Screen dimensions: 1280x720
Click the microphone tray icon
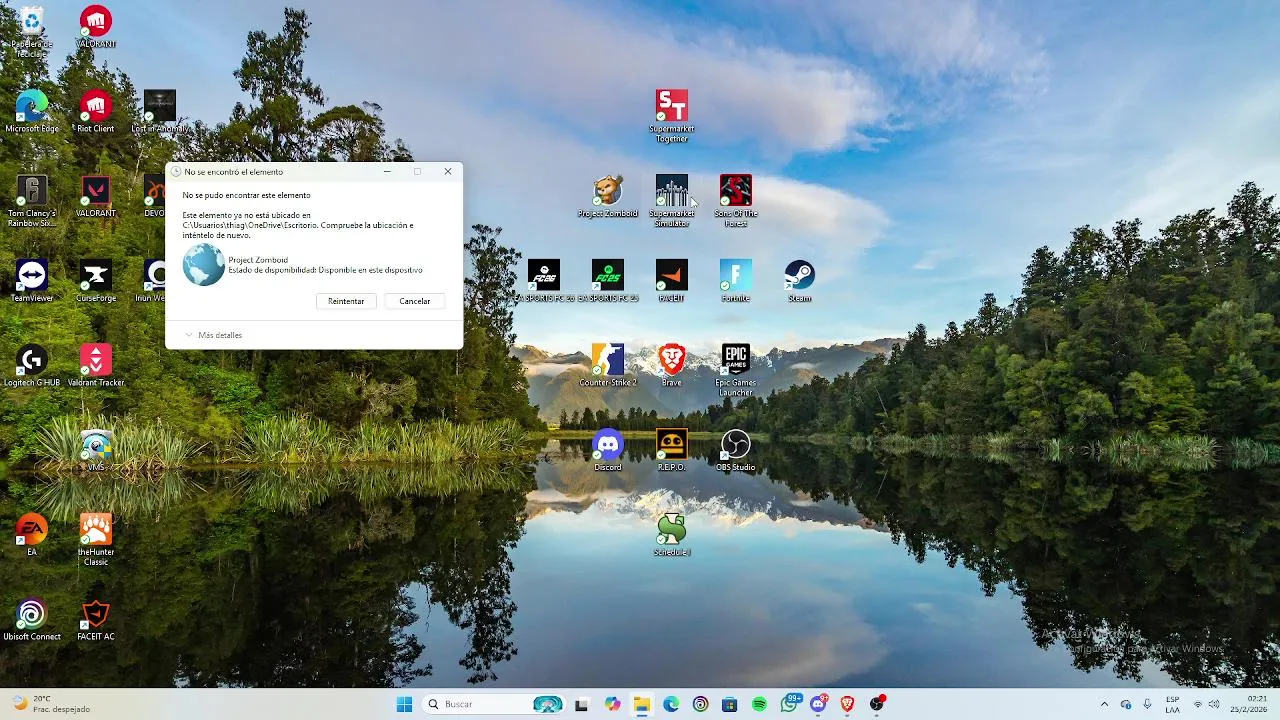click(1147, 704)
